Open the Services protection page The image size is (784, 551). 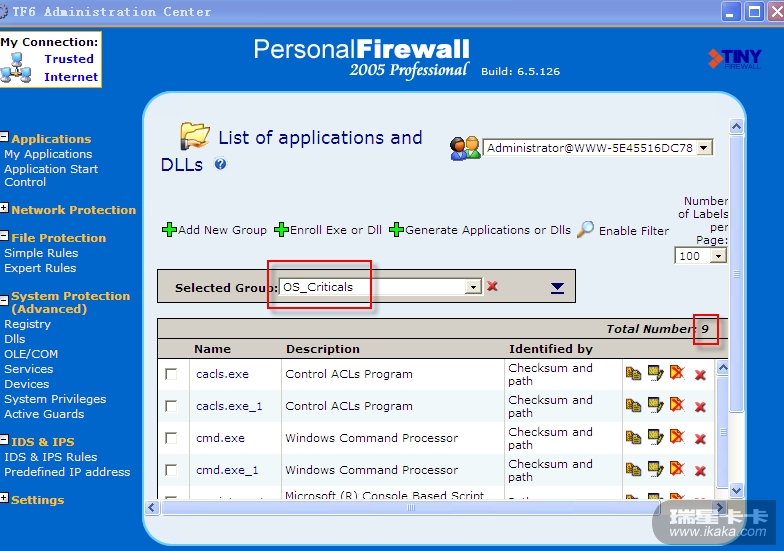click(x=28, y=369)
